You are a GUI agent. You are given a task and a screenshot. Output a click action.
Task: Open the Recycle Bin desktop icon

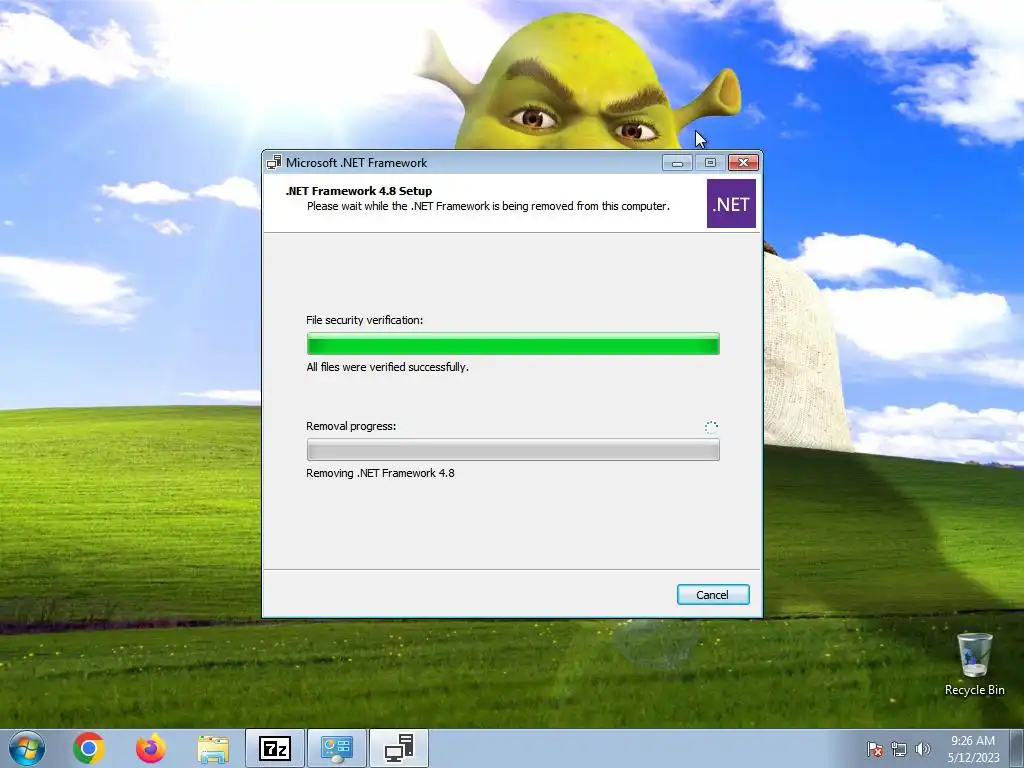tap(974, 664)
